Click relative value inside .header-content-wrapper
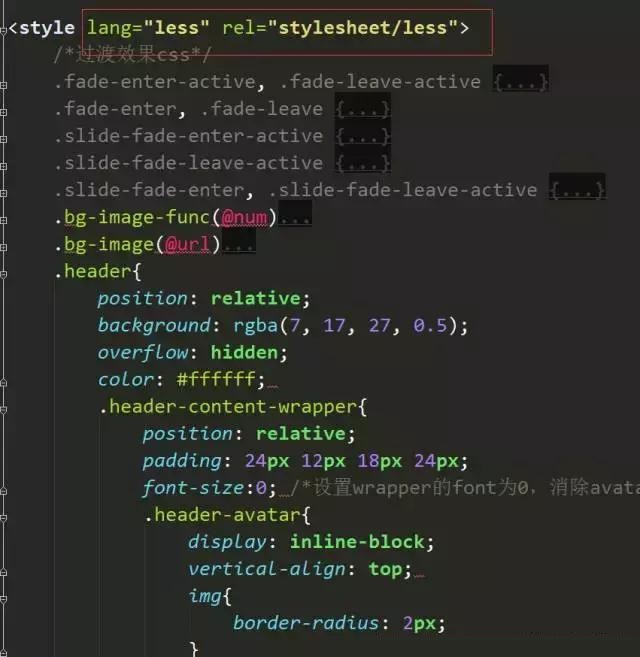The width and height of the screenshot is (640, 657). (x=301, y=434)
